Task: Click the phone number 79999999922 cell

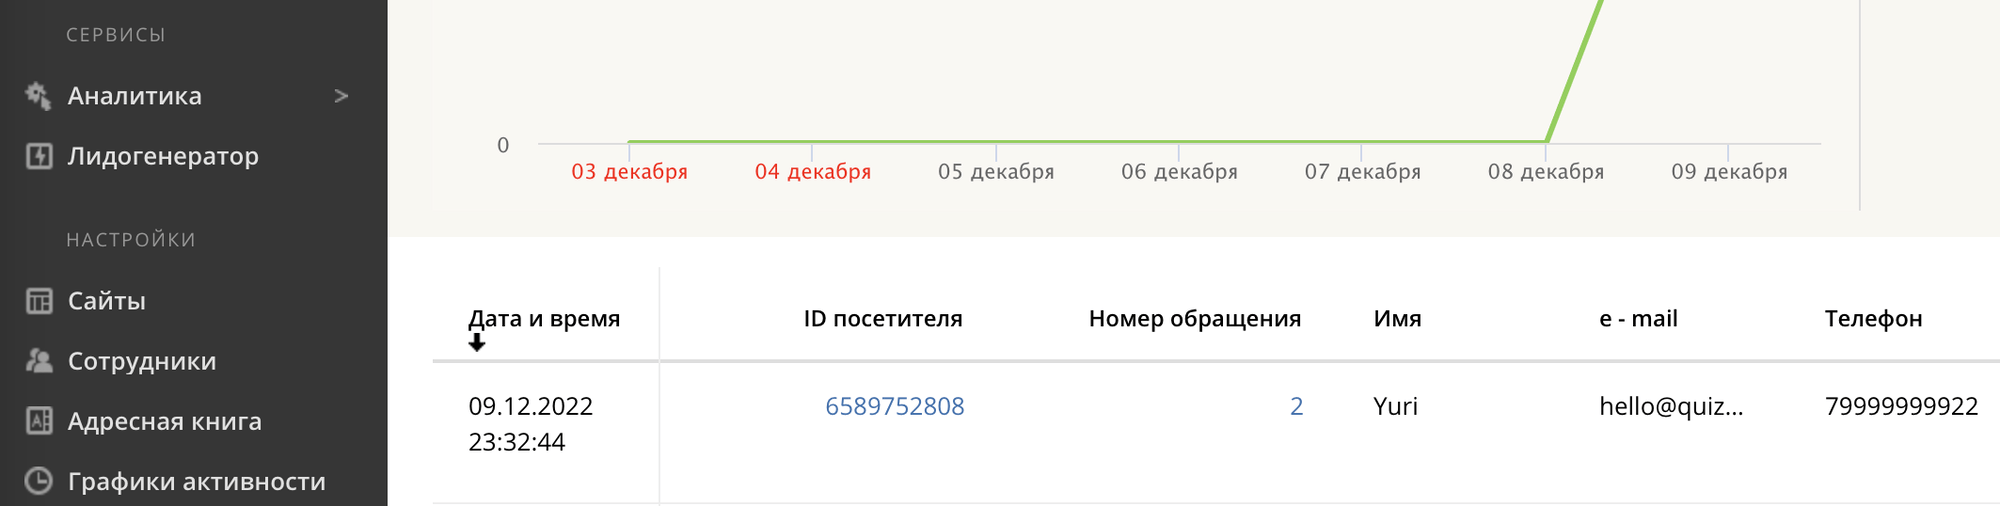Action: pos(1902,406)
